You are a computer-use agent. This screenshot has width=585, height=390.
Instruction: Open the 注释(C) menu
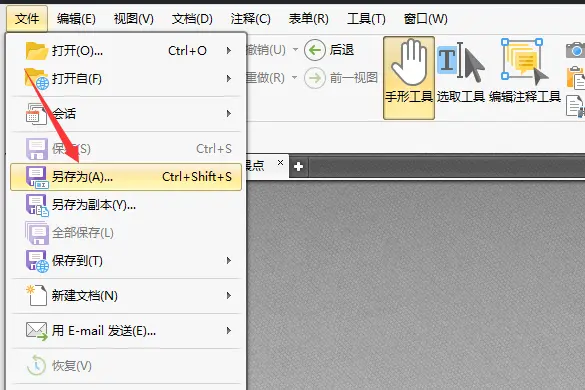[x=250, y=18]
